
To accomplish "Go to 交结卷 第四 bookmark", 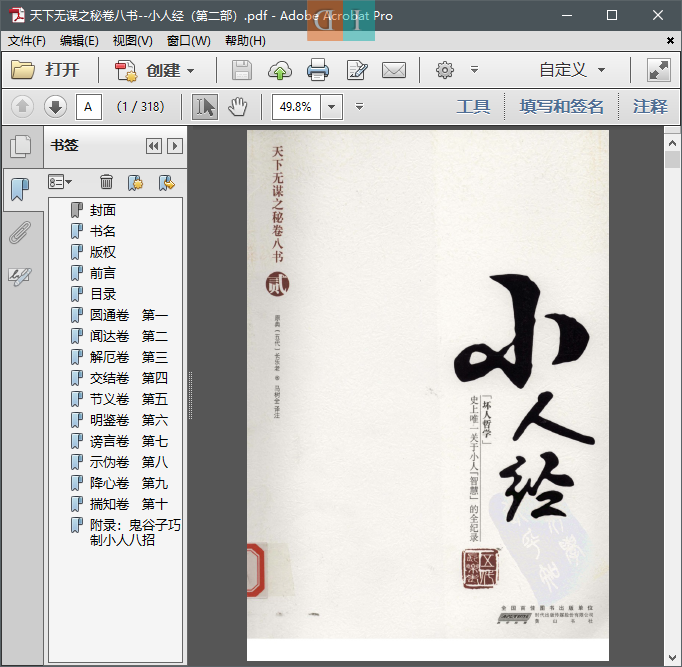I will pyautogui.click(x=129, y=378).
